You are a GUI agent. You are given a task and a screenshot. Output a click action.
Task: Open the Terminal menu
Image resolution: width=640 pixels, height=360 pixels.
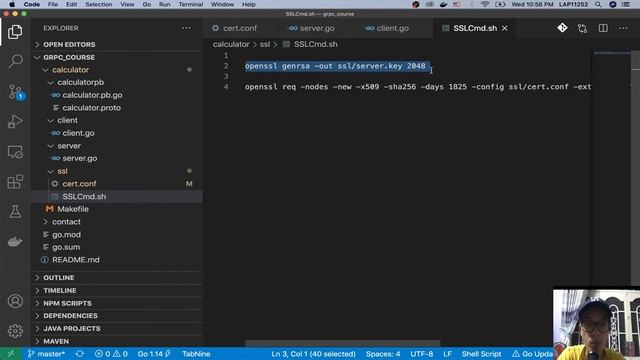coord(191,4)
